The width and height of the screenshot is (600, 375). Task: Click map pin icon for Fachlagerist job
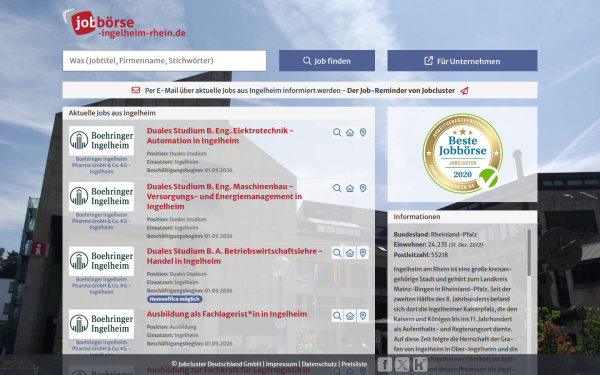click(363, 316)
